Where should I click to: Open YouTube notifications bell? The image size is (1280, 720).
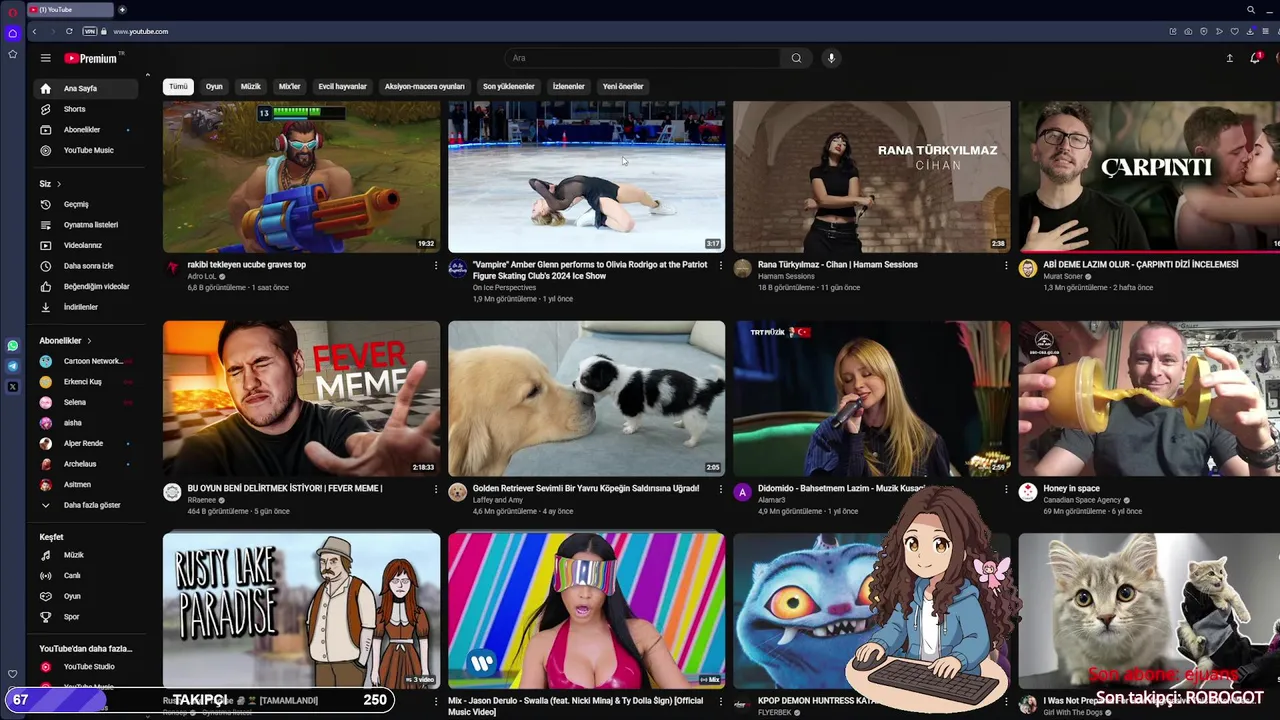(x=1255, y=58)
